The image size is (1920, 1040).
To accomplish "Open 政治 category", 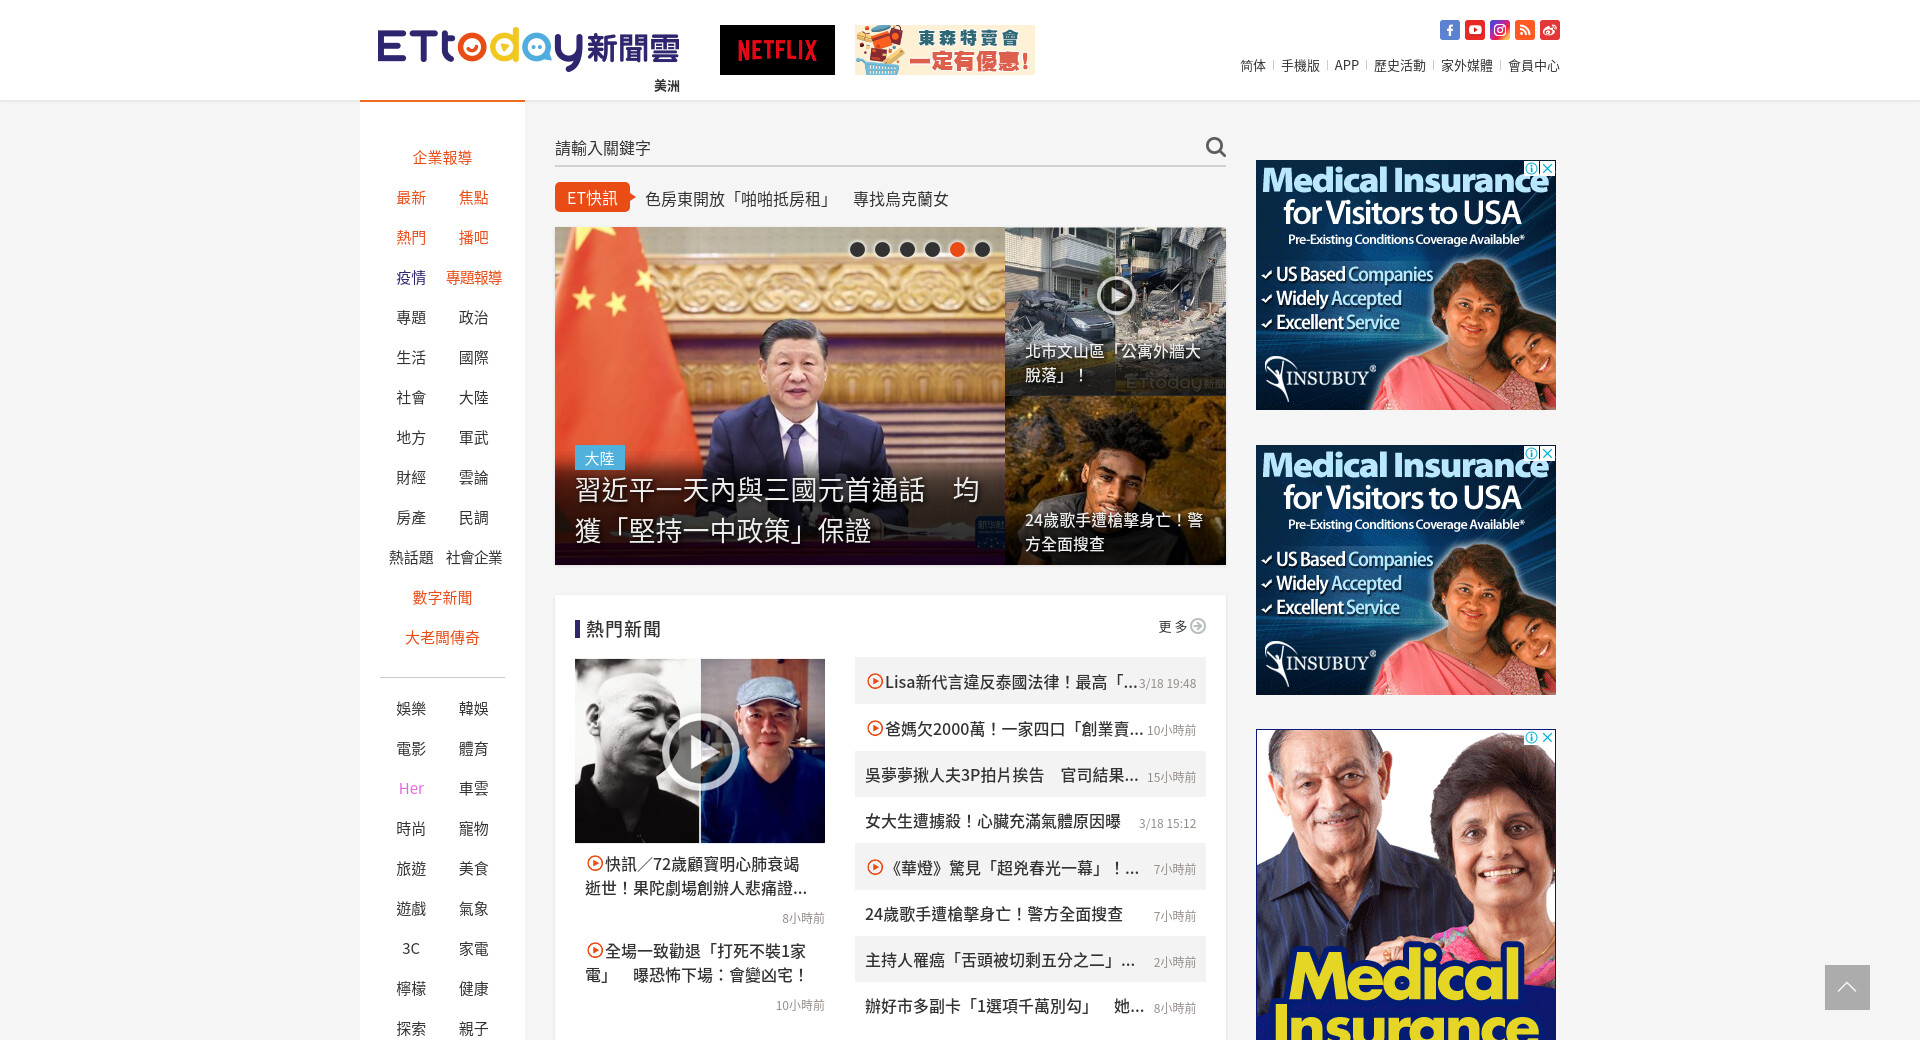I will (x=474, y=318).
